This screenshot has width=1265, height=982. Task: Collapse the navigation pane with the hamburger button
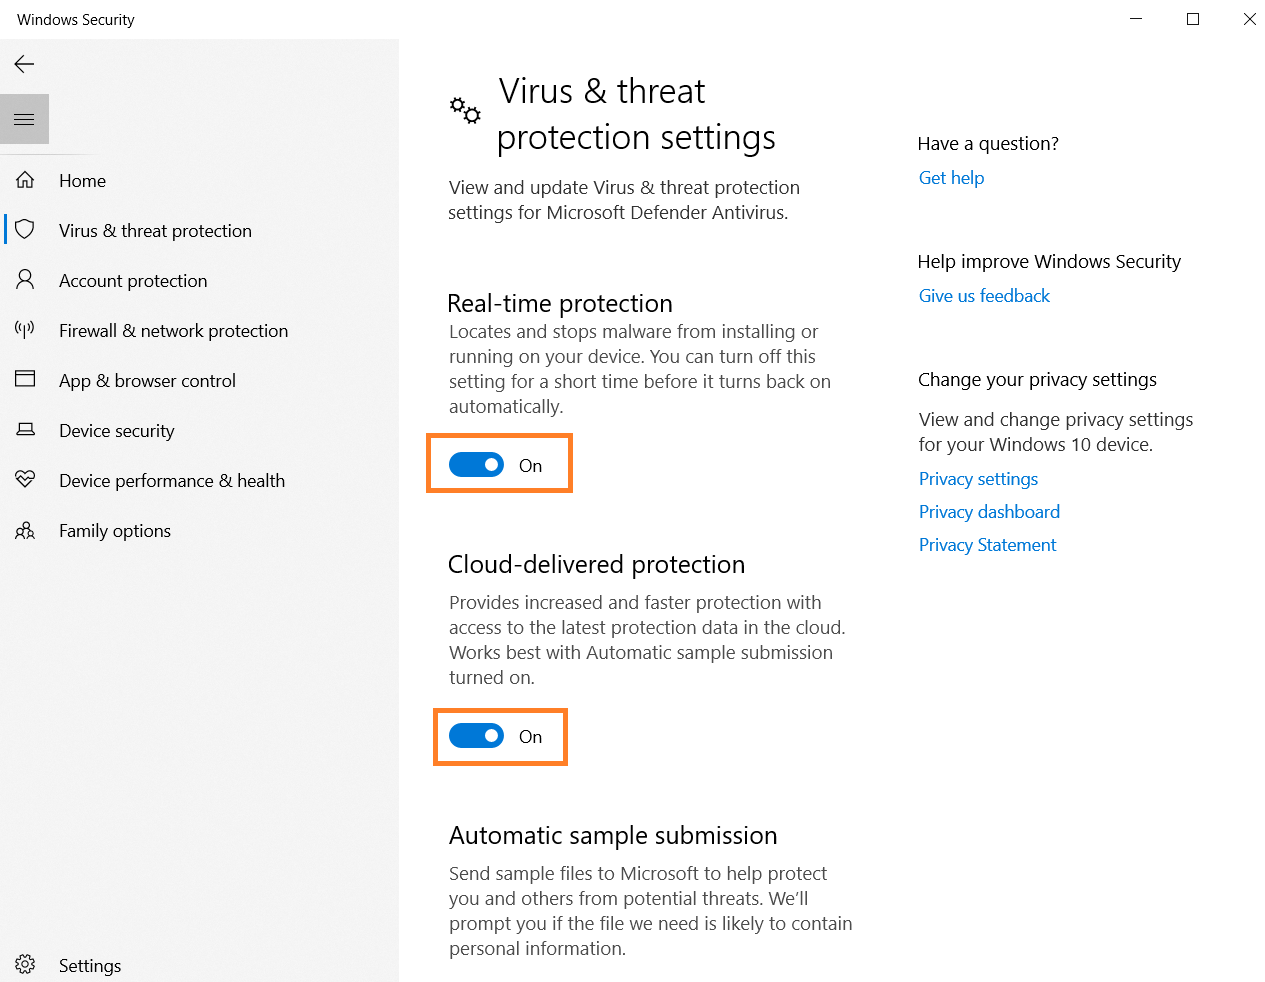click(25, 119)
